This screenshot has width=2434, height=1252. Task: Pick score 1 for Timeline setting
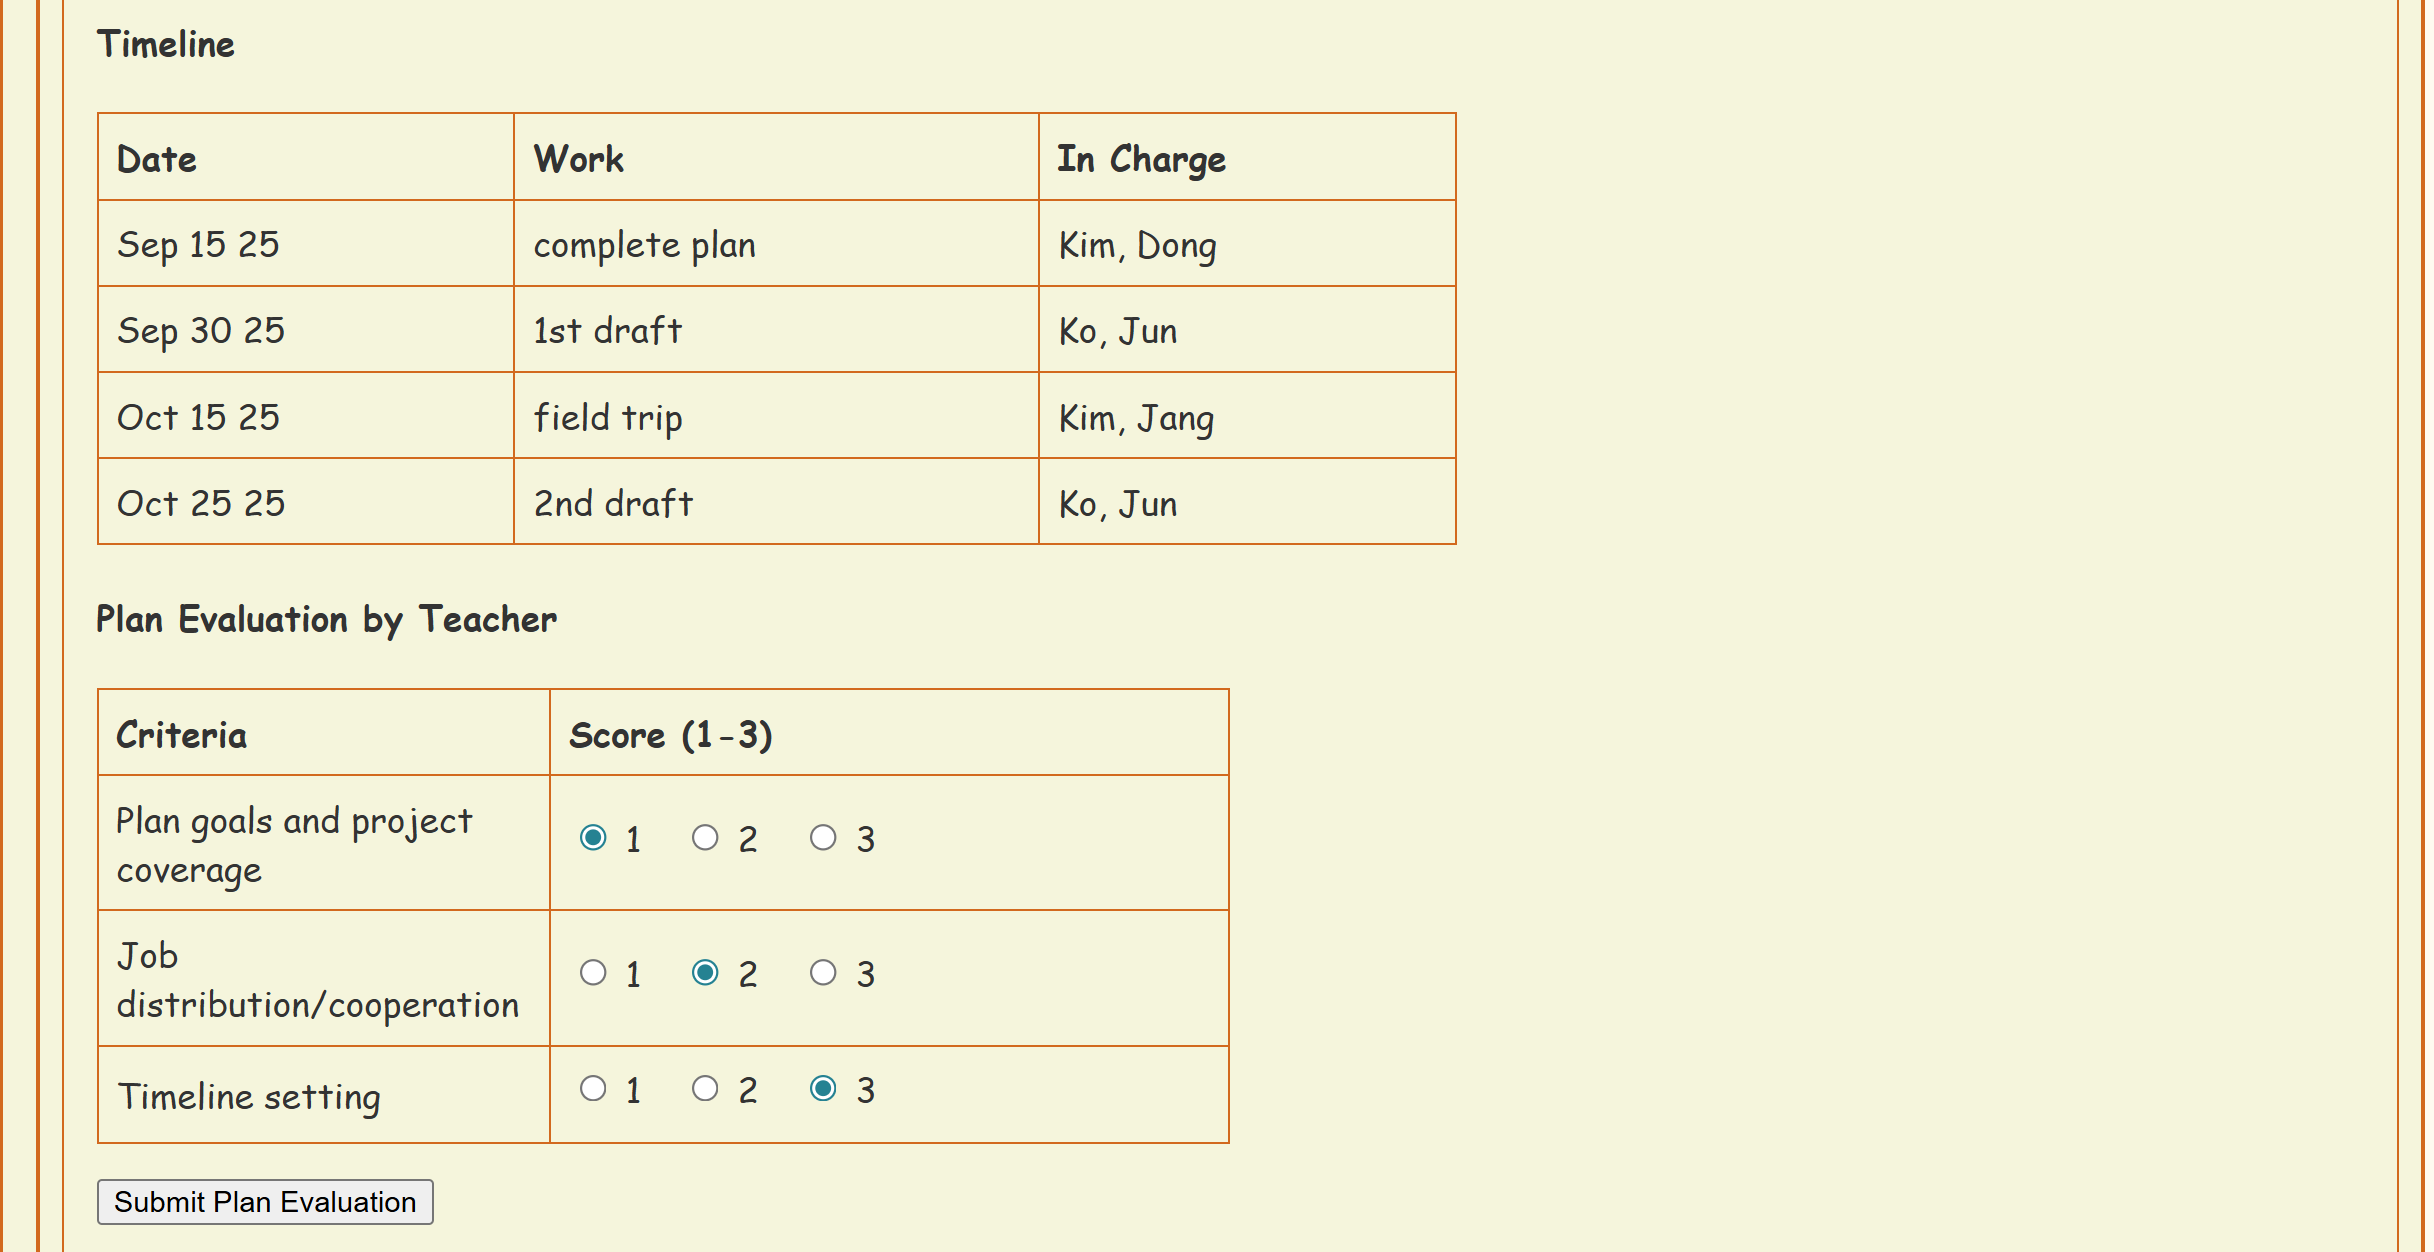point(593,1089)
